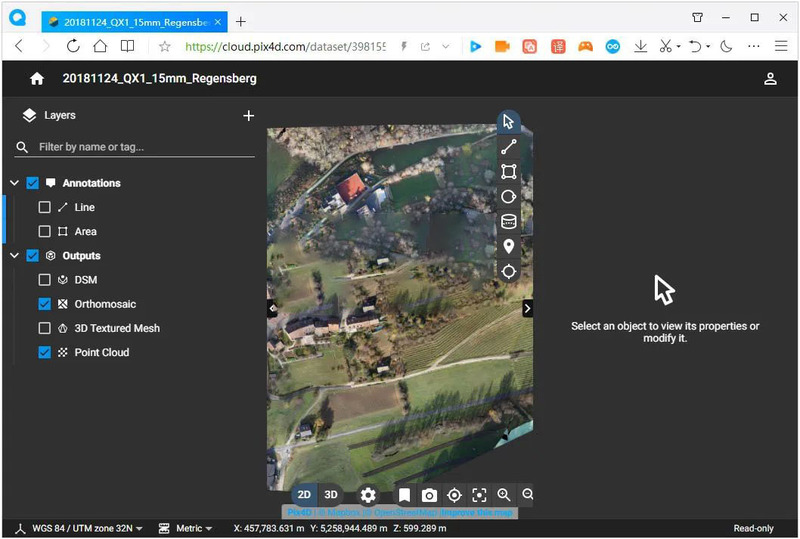Select the circle annotation tool
Image resolution: width=800 pixels, height=539 pixels.
509,197
